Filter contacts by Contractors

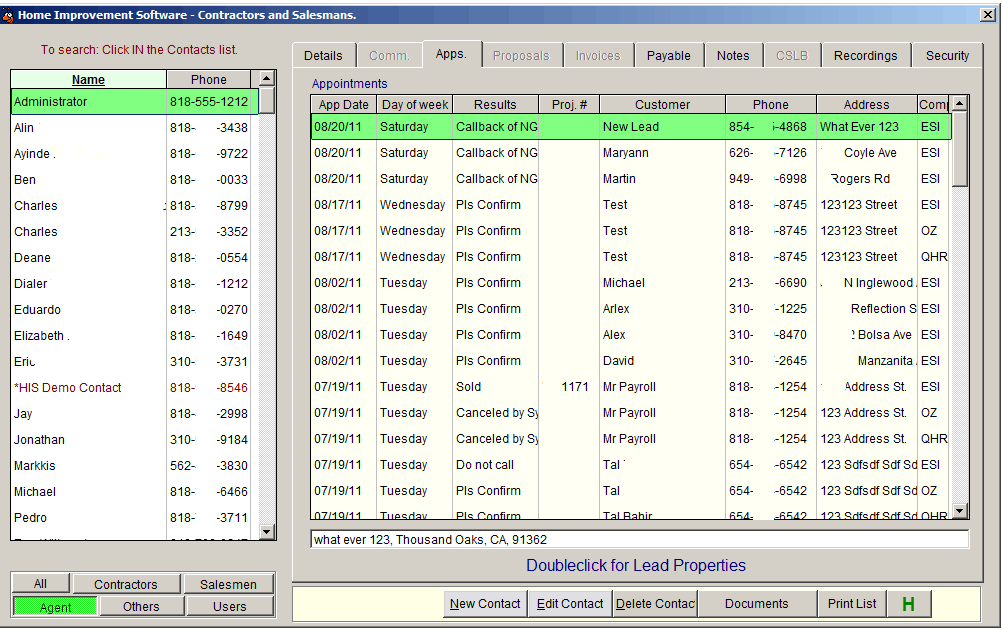tap(126, 584)
